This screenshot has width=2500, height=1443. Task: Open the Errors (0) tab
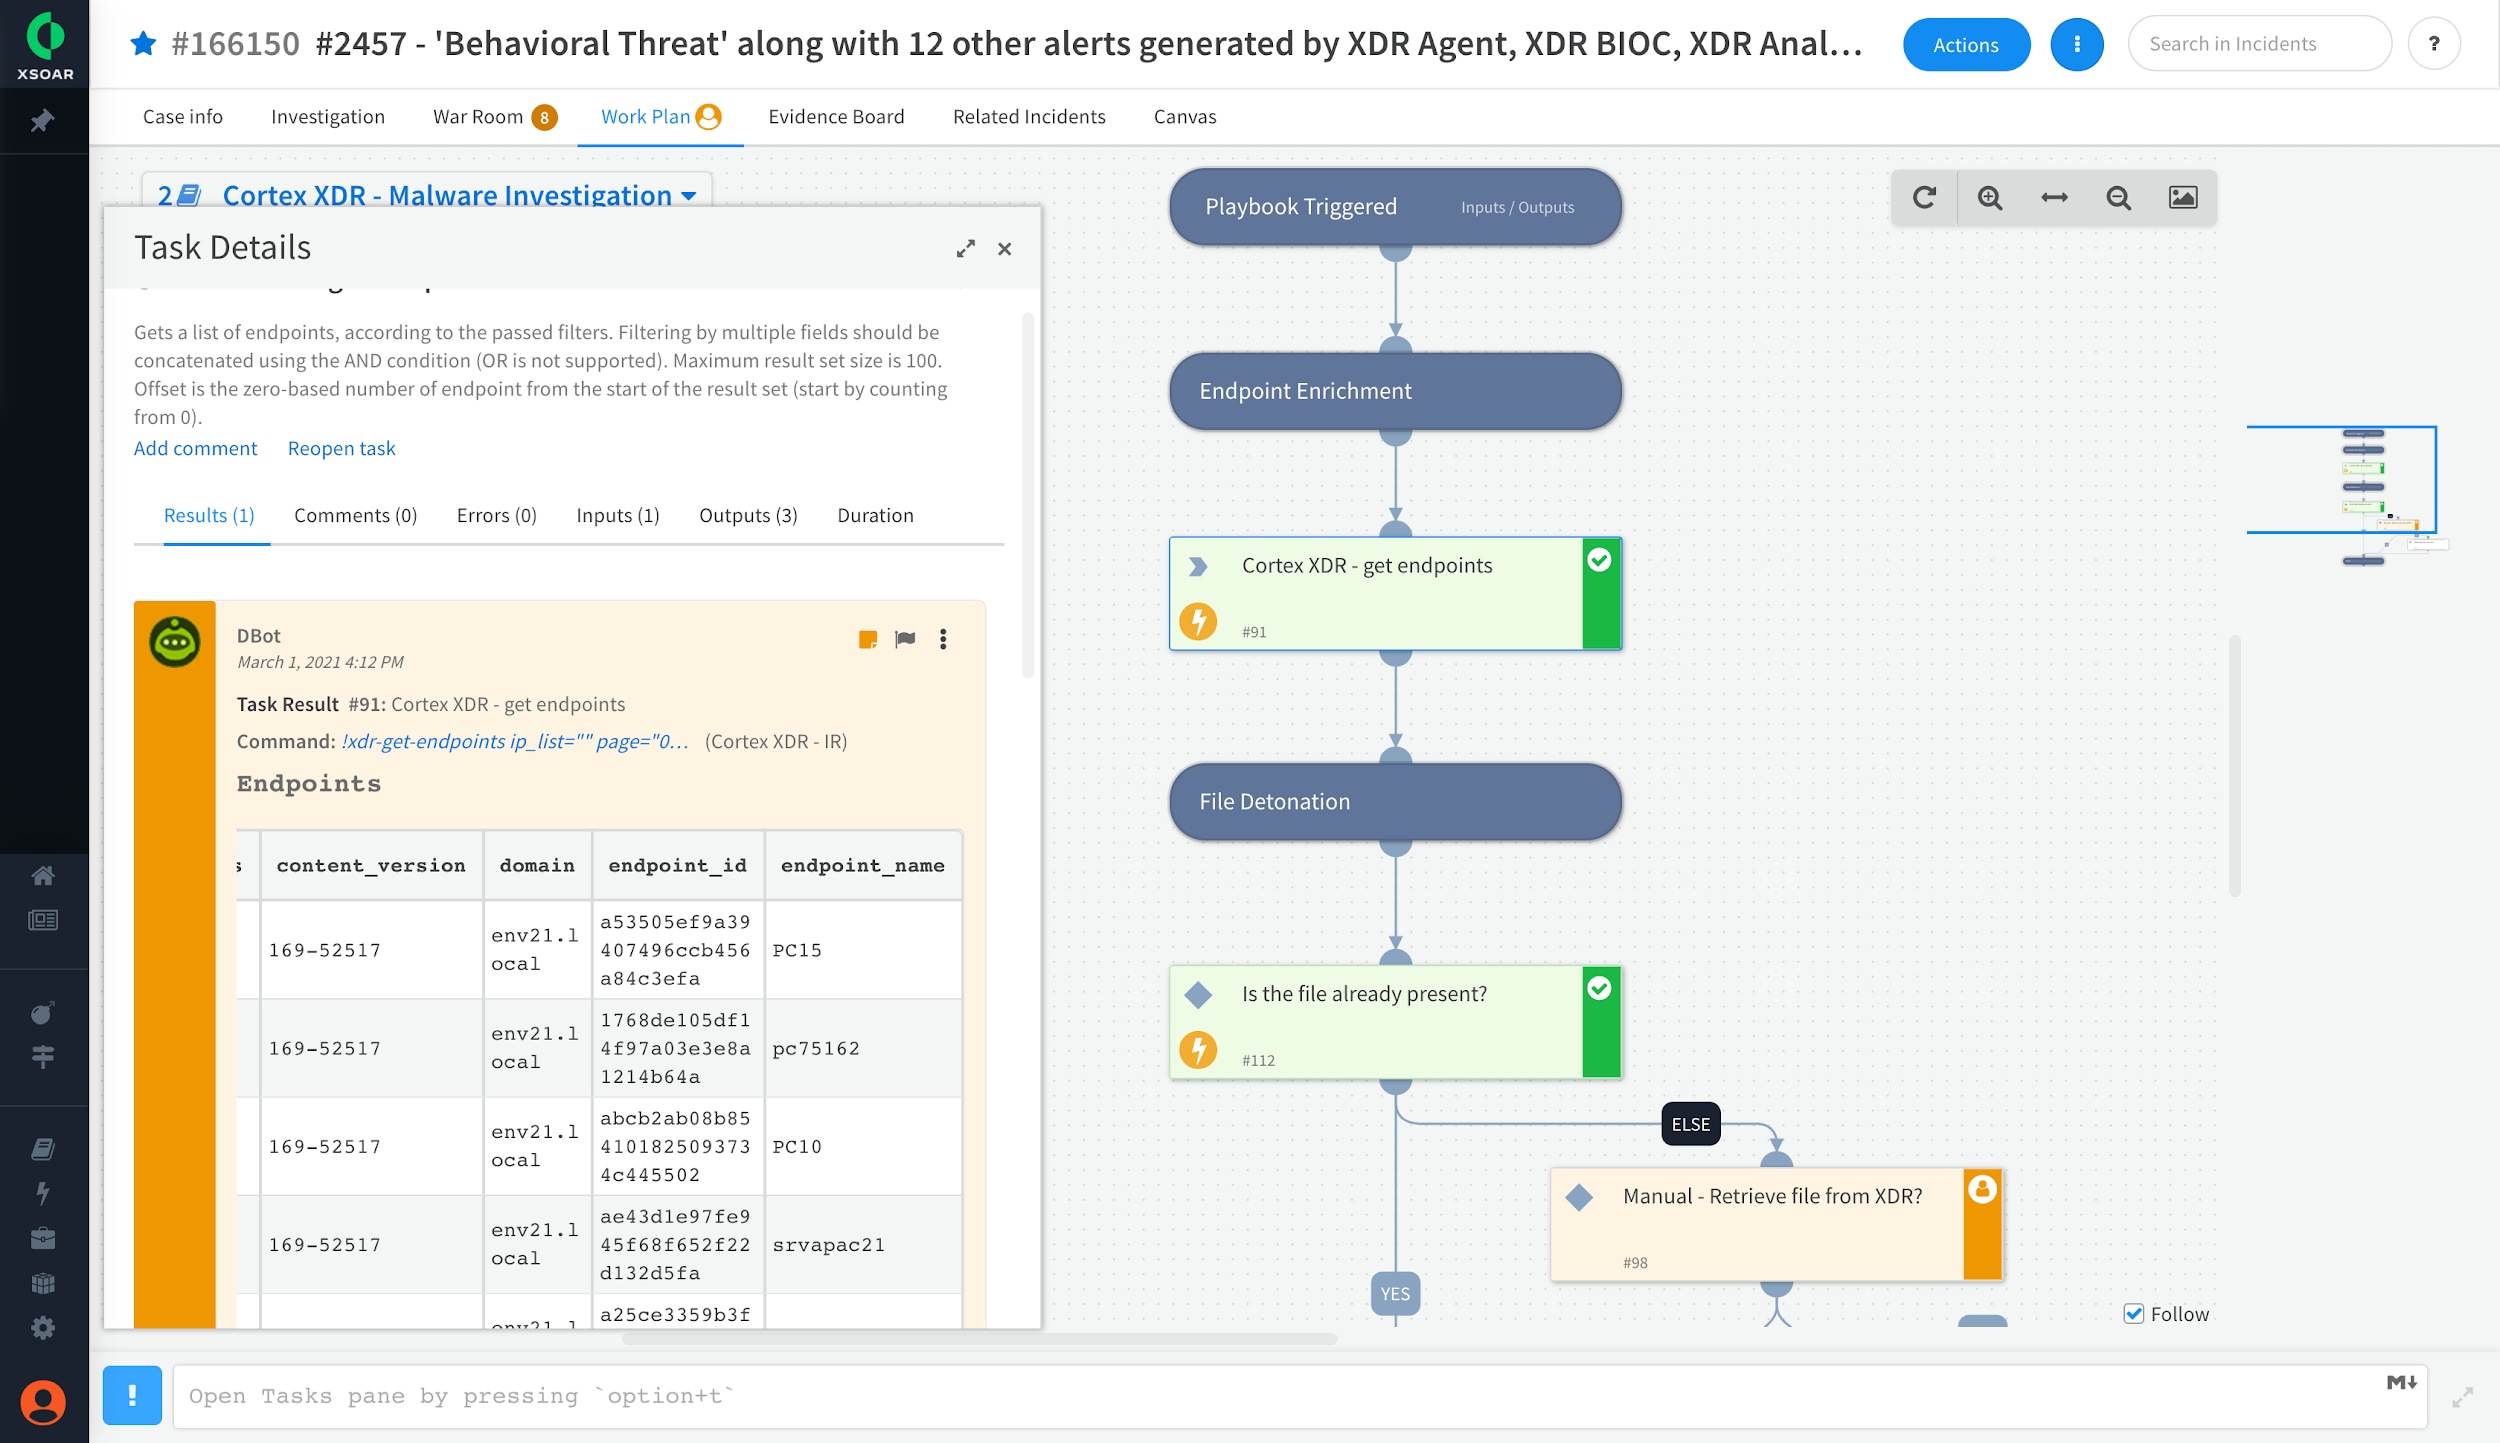click(x=497, y=515)
